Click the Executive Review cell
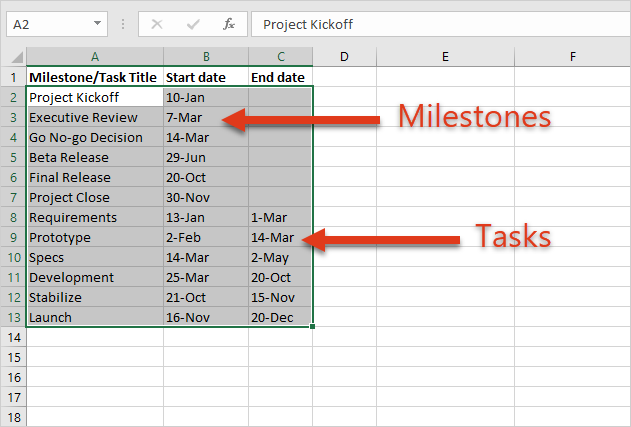Viewport: 631px width, 427px height. click(95, 118)
